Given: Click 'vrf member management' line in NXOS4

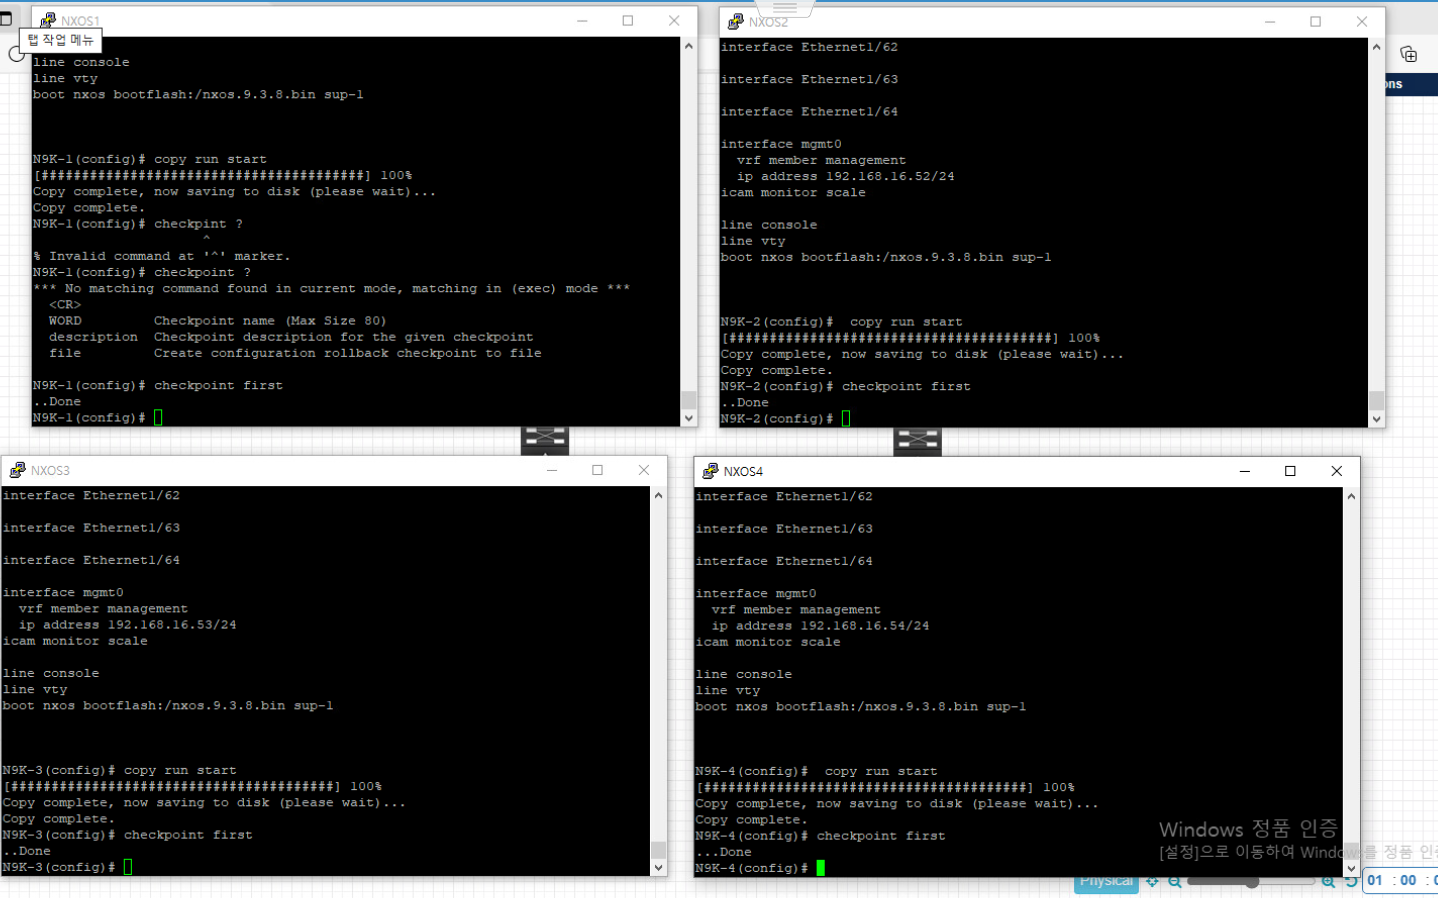Looking at the screenshot, I should click(x=796, y=610).
